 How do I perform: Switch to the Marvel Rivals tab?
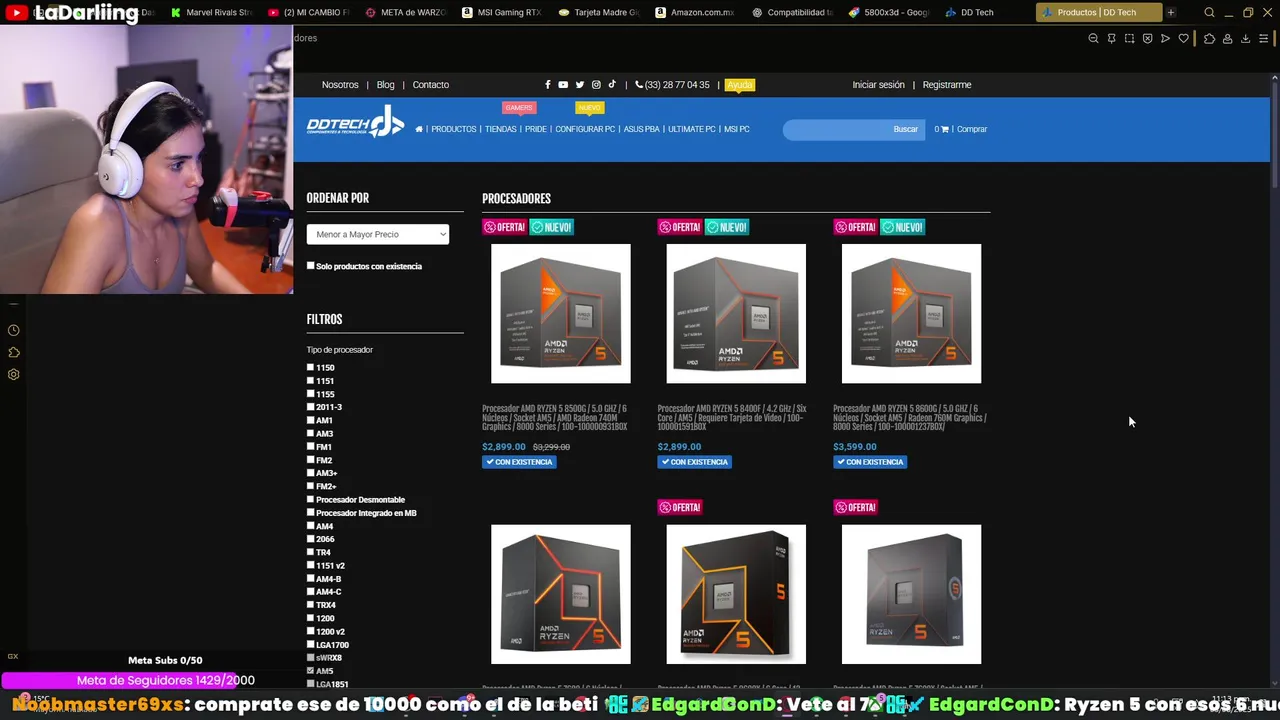[212, 13]
